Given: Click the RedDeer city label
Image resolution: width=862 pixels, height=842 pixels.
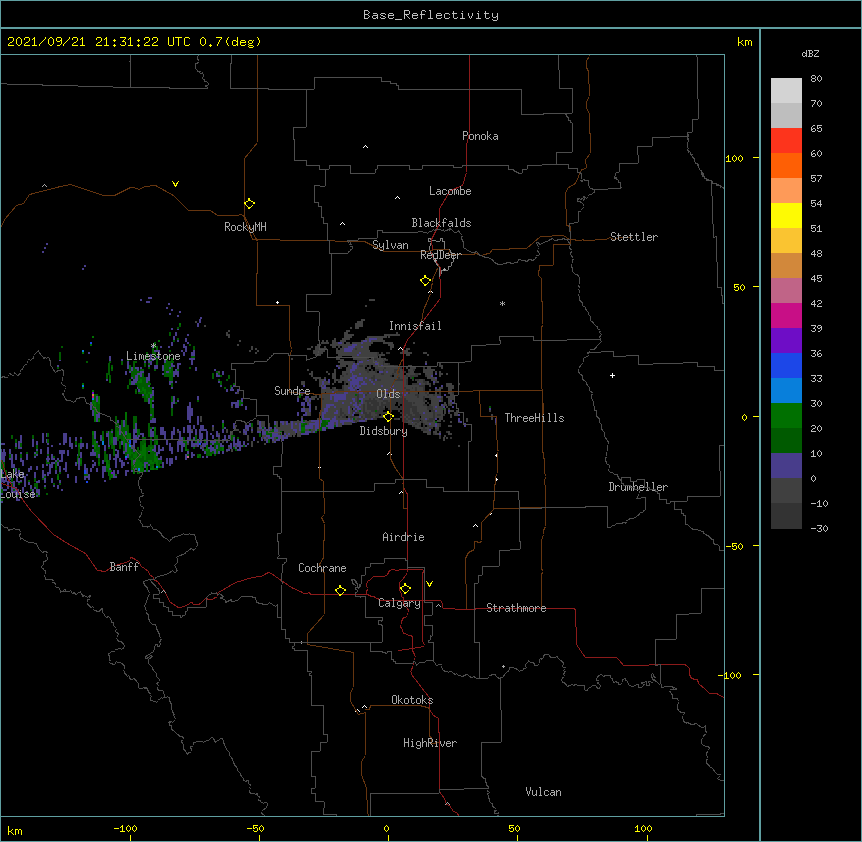Looking at the screenshot, I should 440,255.
